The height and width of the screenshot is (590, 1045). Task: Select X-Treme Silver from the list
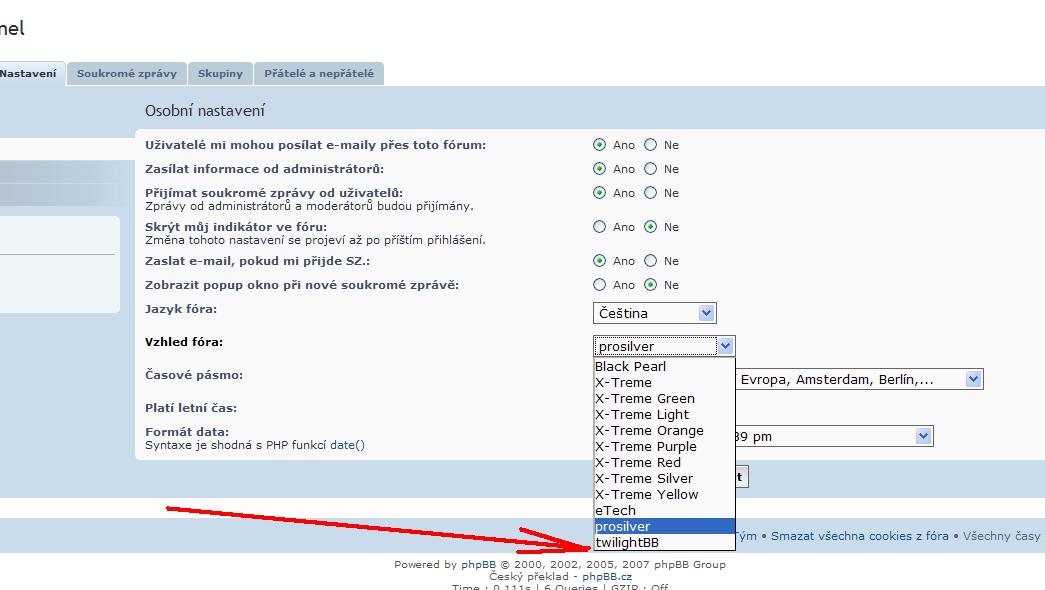pyautogui.click(x=643, y=479)
